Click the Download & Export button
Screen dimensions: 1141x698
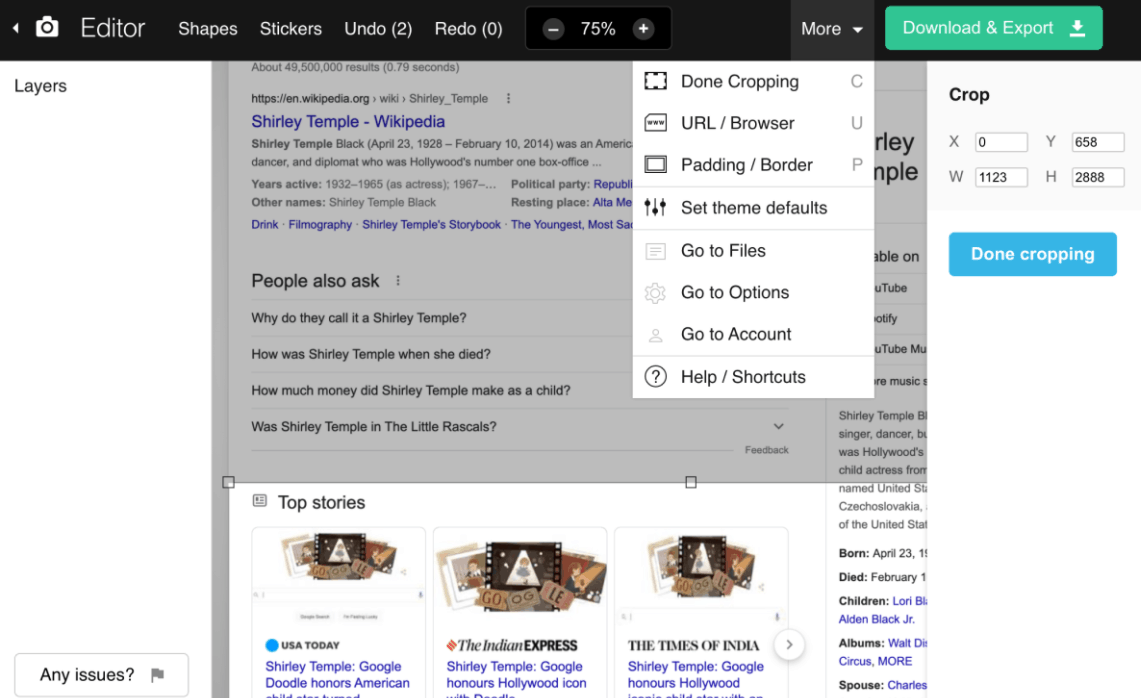(x=993, y=28)
